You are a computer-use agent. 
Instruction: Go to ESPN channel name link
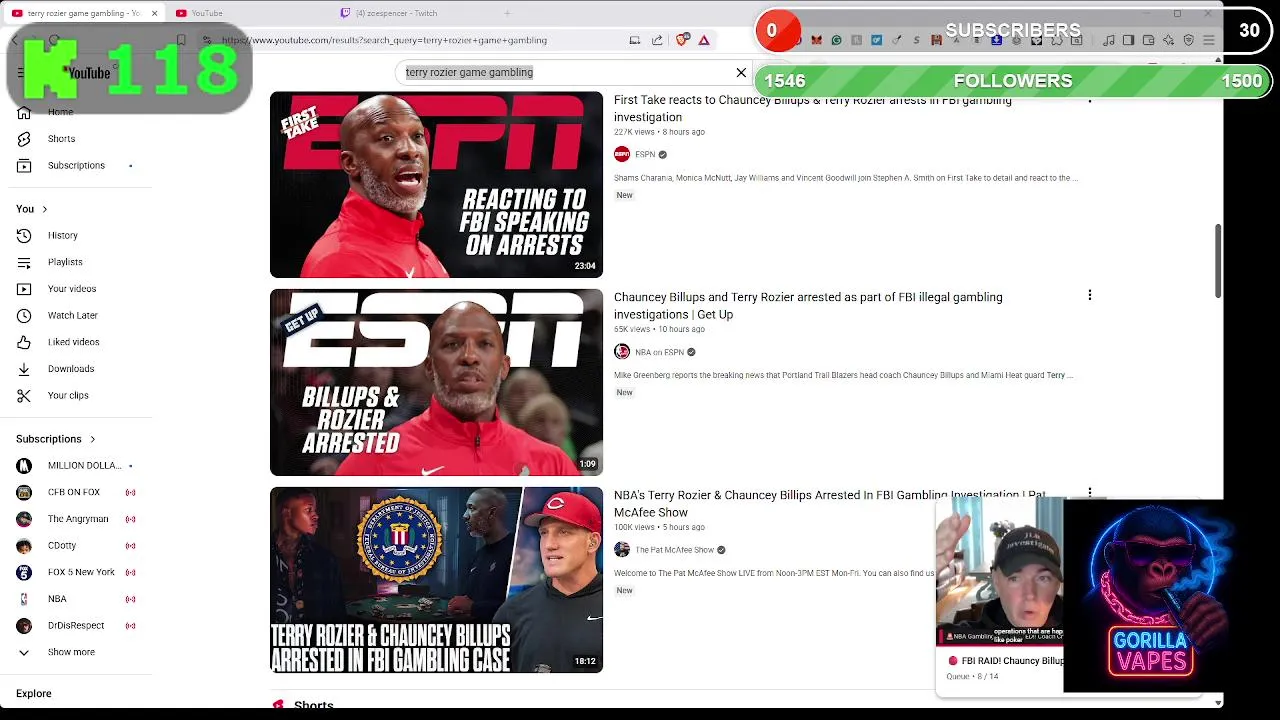pos(645,154)
